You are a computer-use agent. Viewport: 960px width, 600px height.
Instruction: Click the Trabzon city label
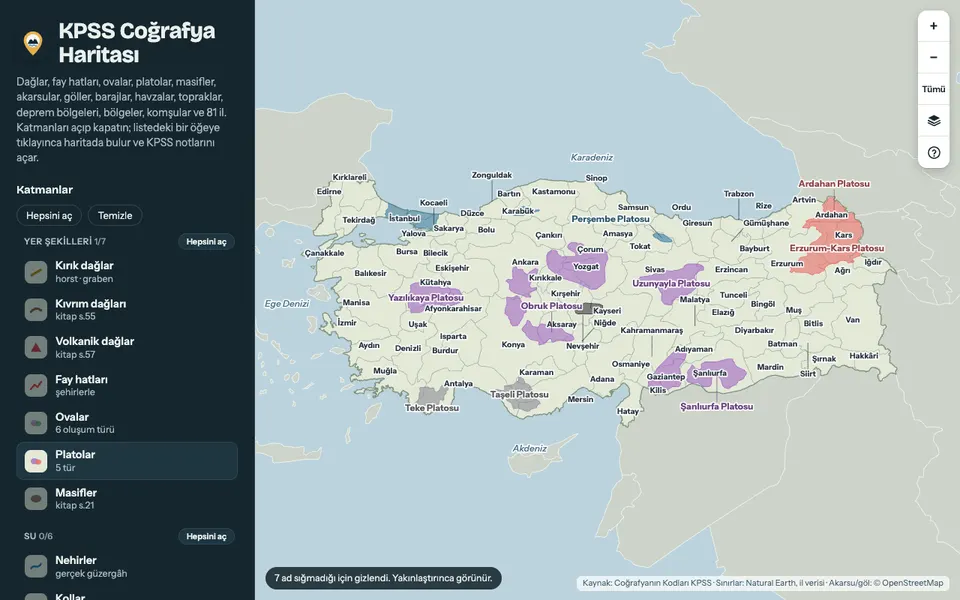point(738,193)
